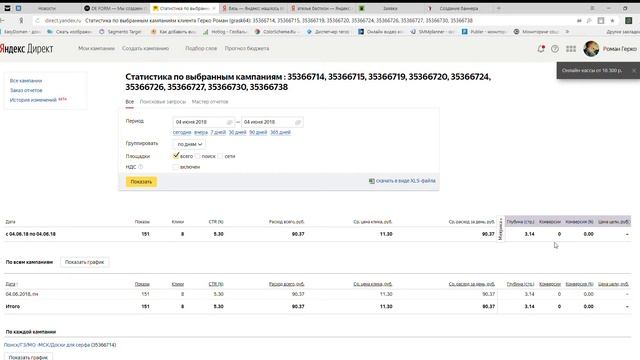Image resolution: width=640 pixels, height=360 pixels.
Task: Open the notifications bell icon
Action: (x=541, y=49)
